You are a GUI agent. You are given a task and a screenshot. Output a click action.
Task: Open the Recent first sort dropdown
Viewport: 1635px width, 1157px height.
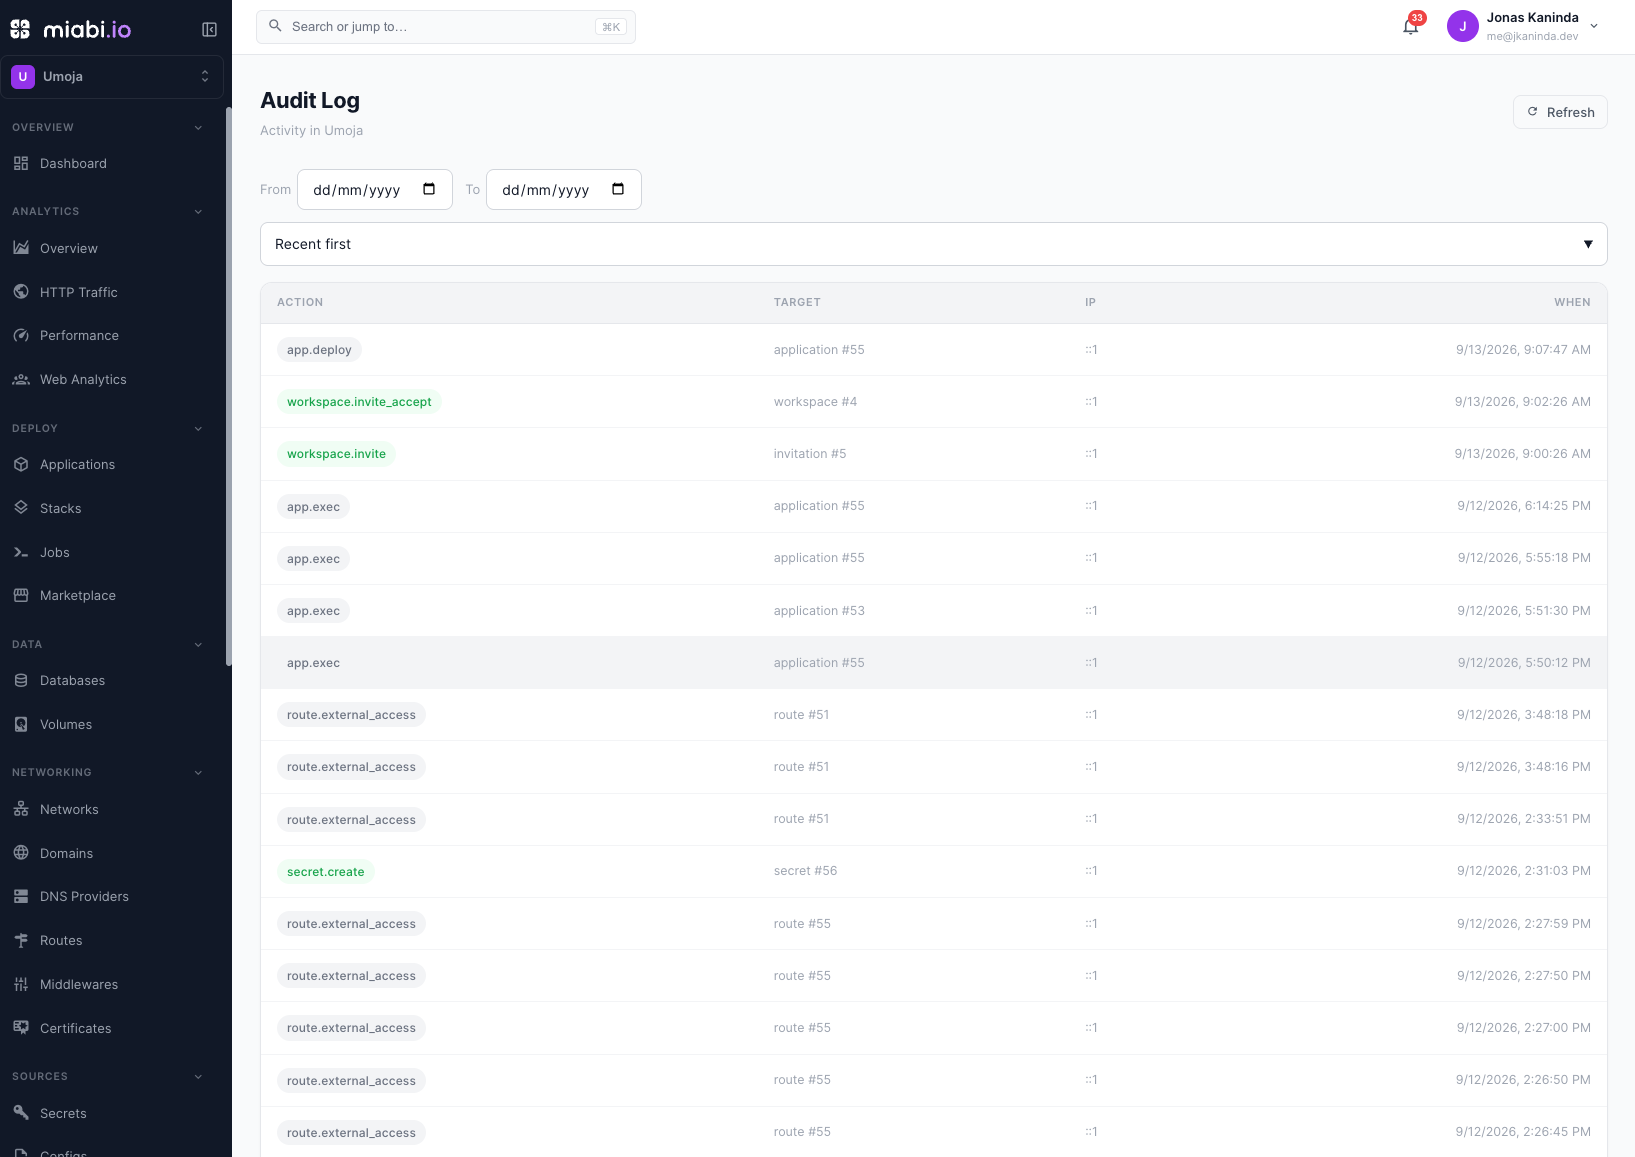pos(933,244)
